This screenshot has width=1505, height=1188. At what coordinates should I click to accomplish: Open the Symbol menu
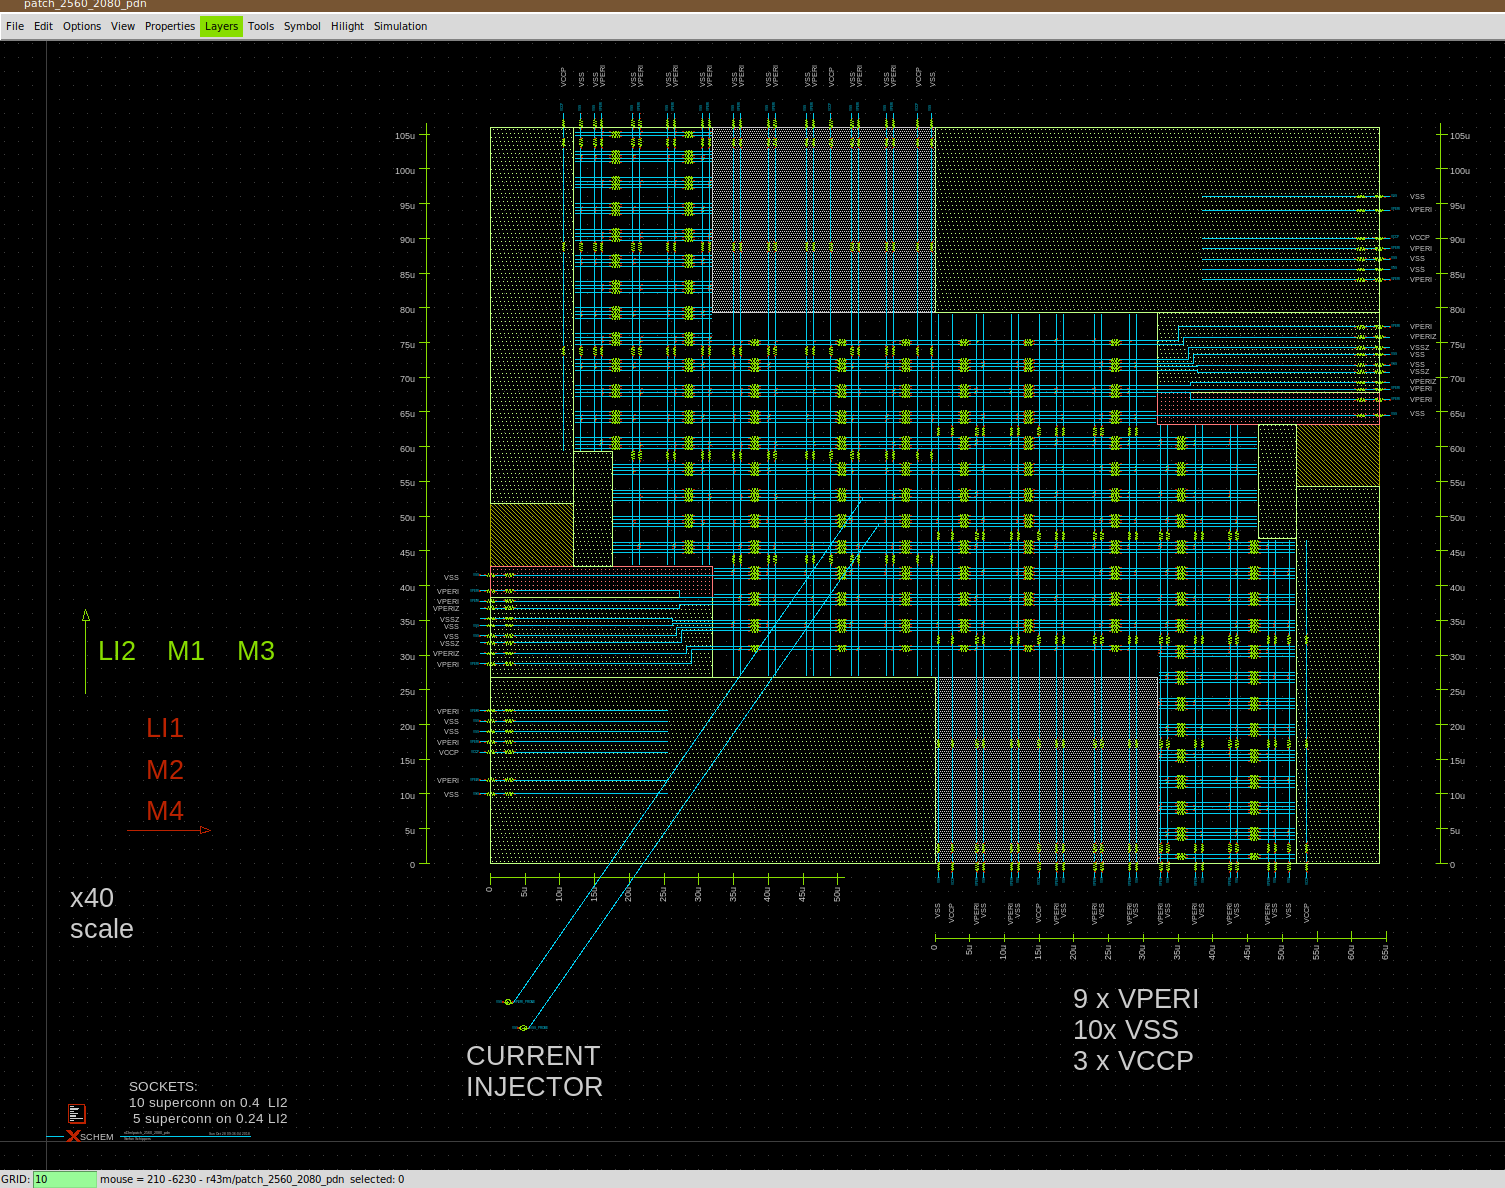pyautogui.click(x=302, y=26)
